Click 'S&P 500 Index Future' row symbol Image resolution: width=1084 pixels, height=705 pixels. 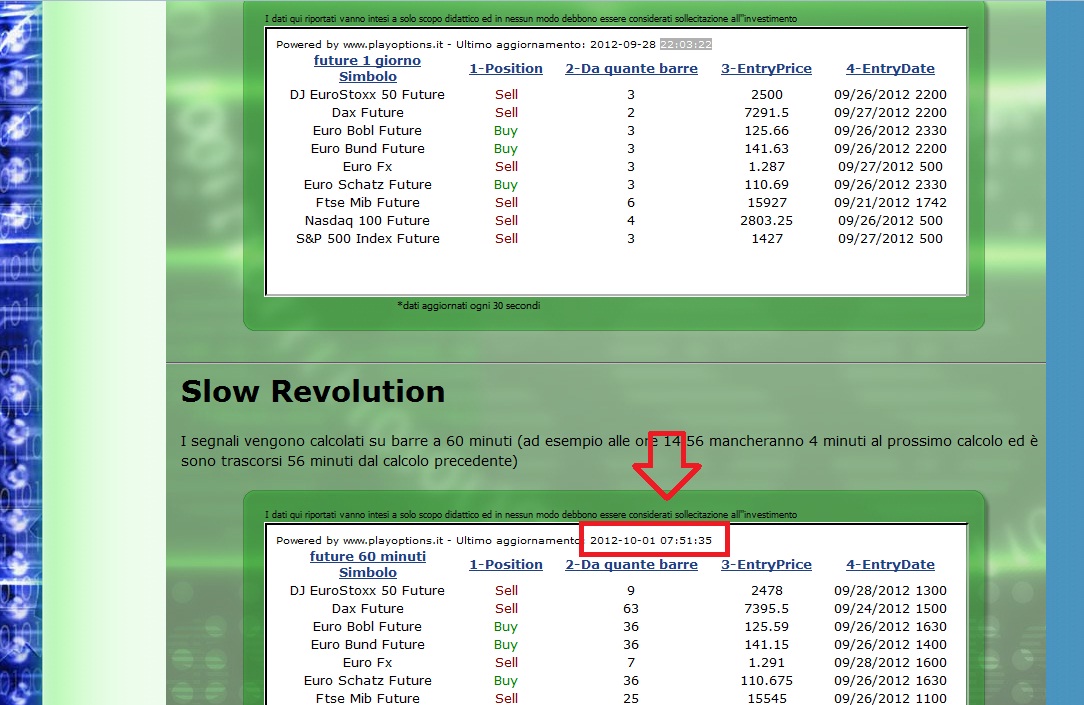367,238
